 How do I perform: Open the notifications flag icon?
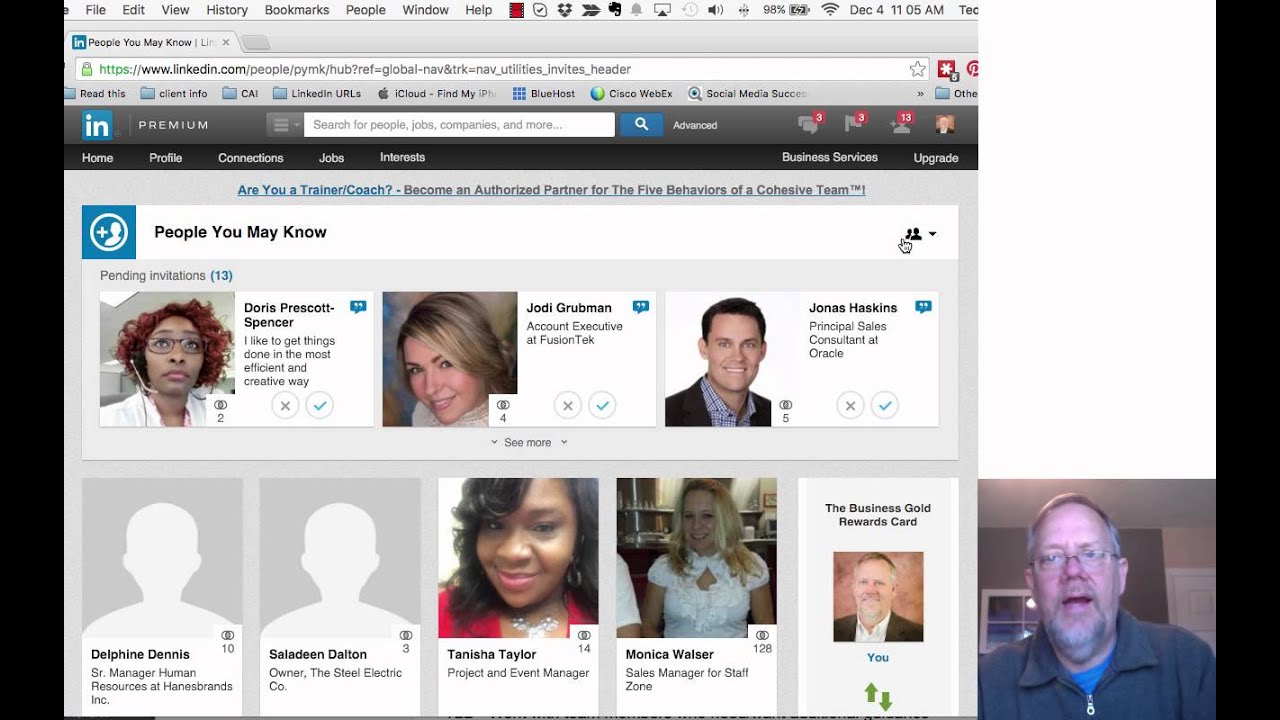854,124
